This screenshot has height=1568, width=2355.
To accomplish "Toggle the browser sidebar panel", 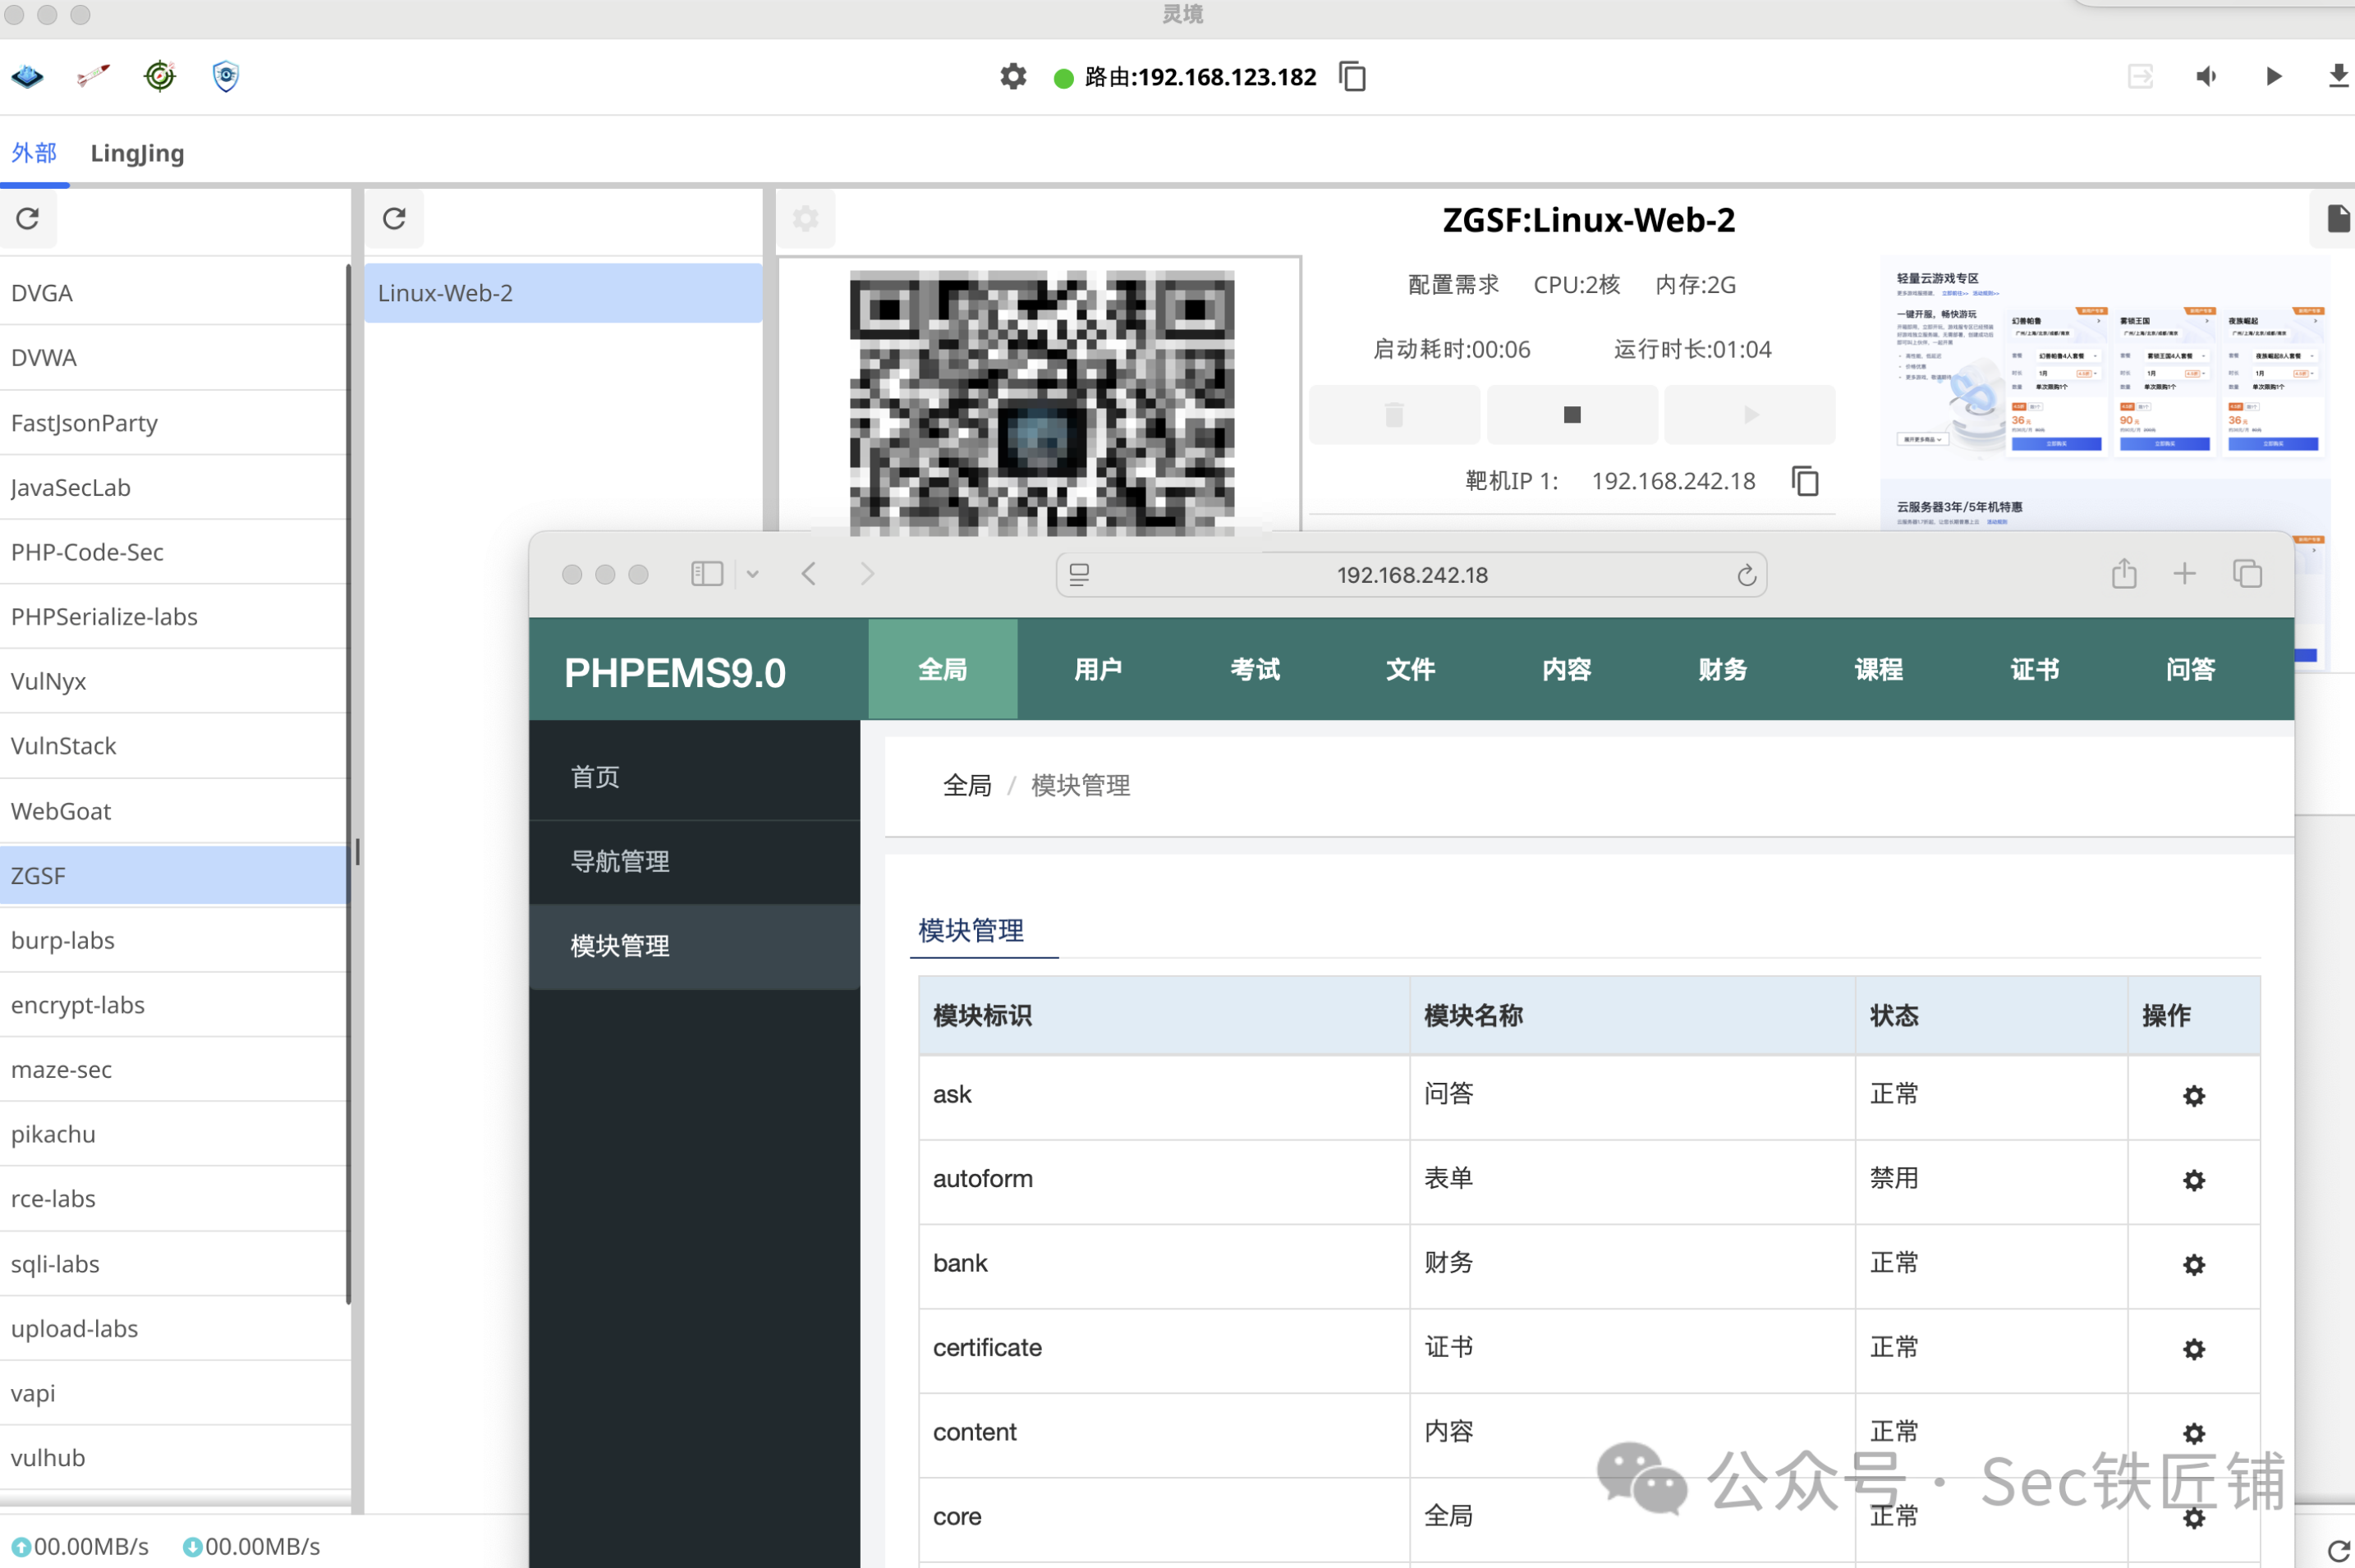I will point(707,574).
